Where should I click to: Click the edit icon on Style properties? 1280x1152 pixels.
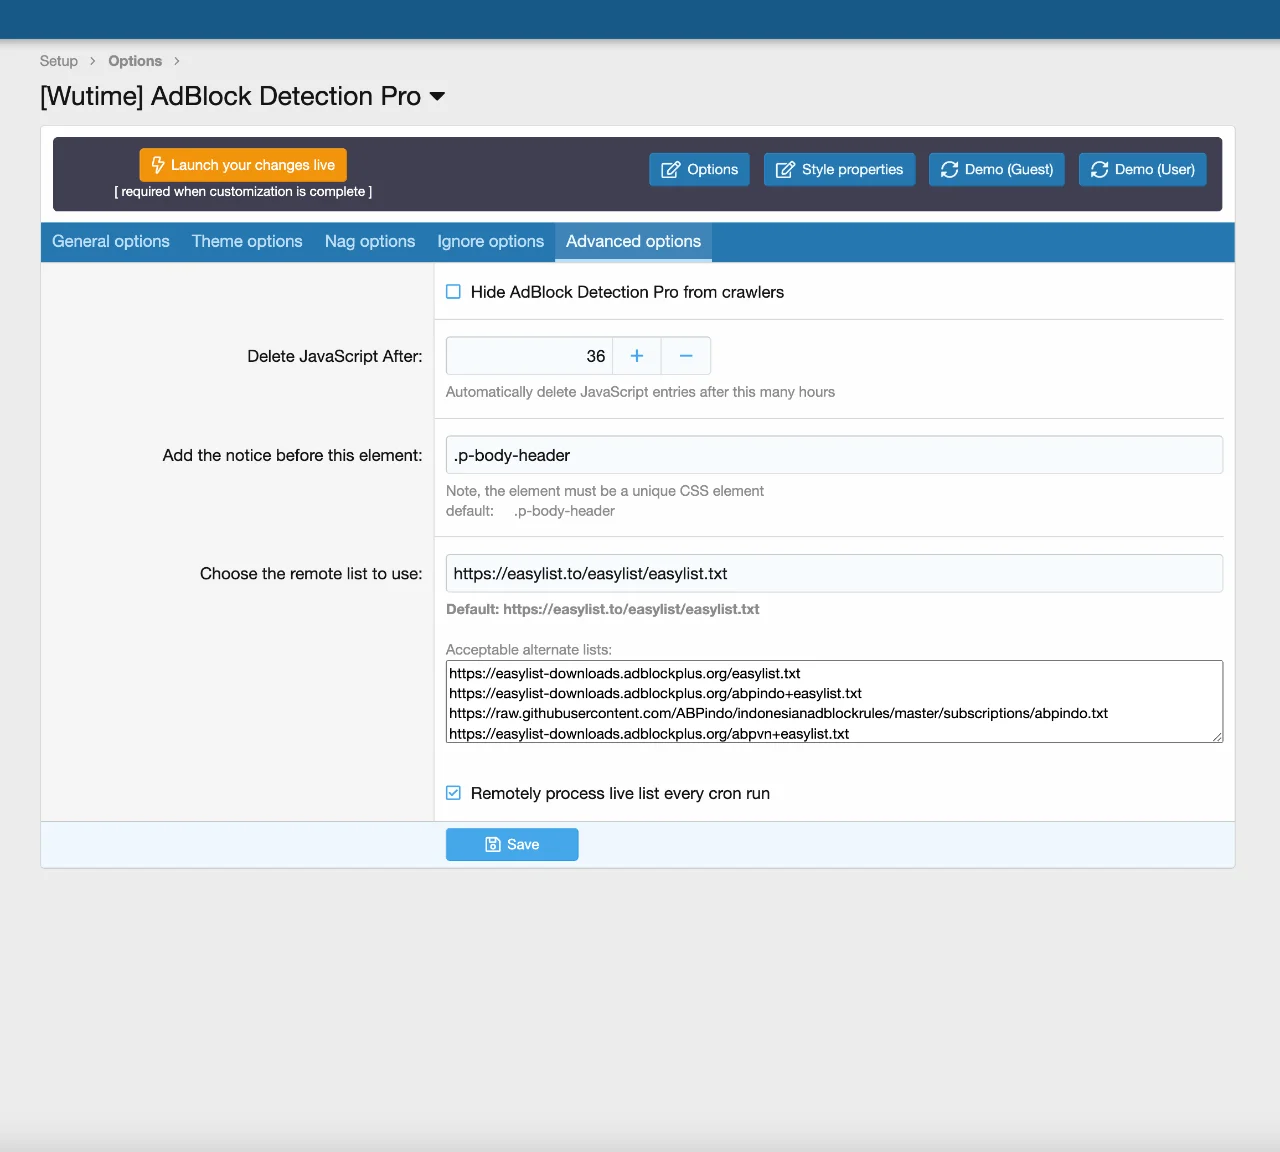(x=785, y=170)
